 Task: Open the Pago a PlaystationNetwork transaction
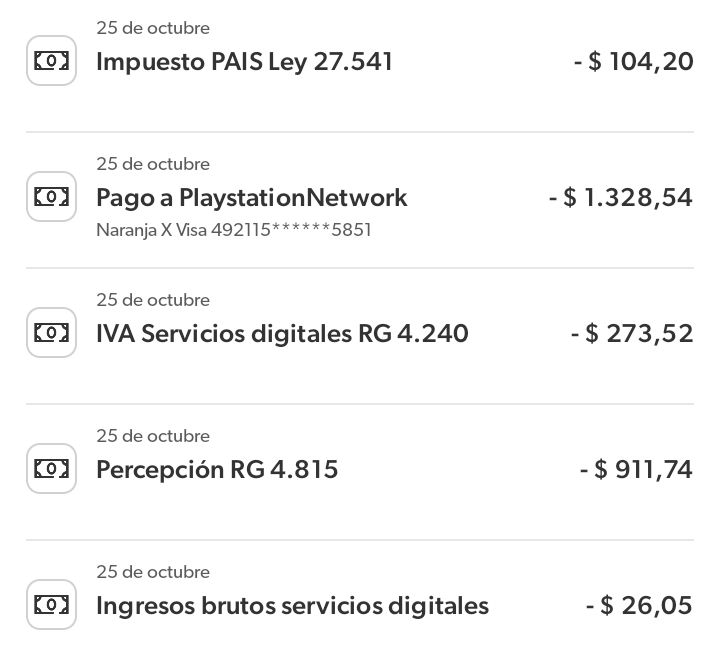(360, 200)
